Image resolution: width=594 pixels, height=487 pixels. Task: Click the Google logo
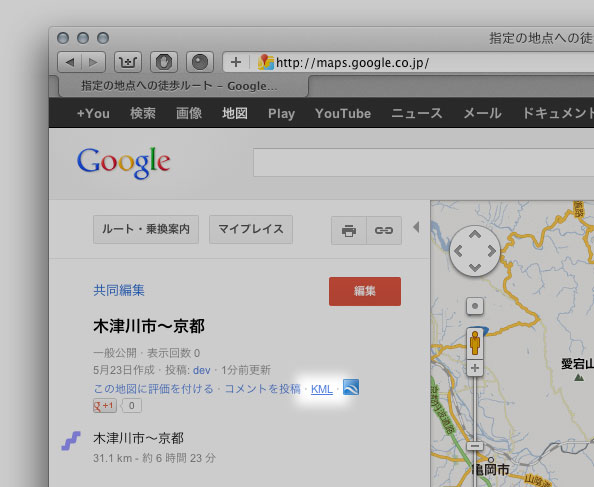coord(124,163)
